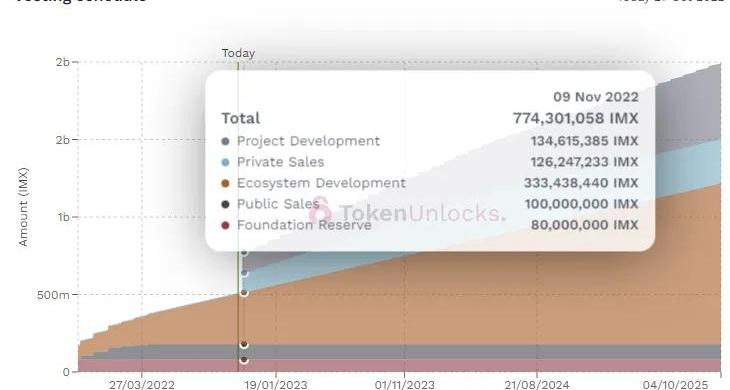Click the Foundation Reserve red legend dot
730x390 pixels.
(x=226, y=225)
